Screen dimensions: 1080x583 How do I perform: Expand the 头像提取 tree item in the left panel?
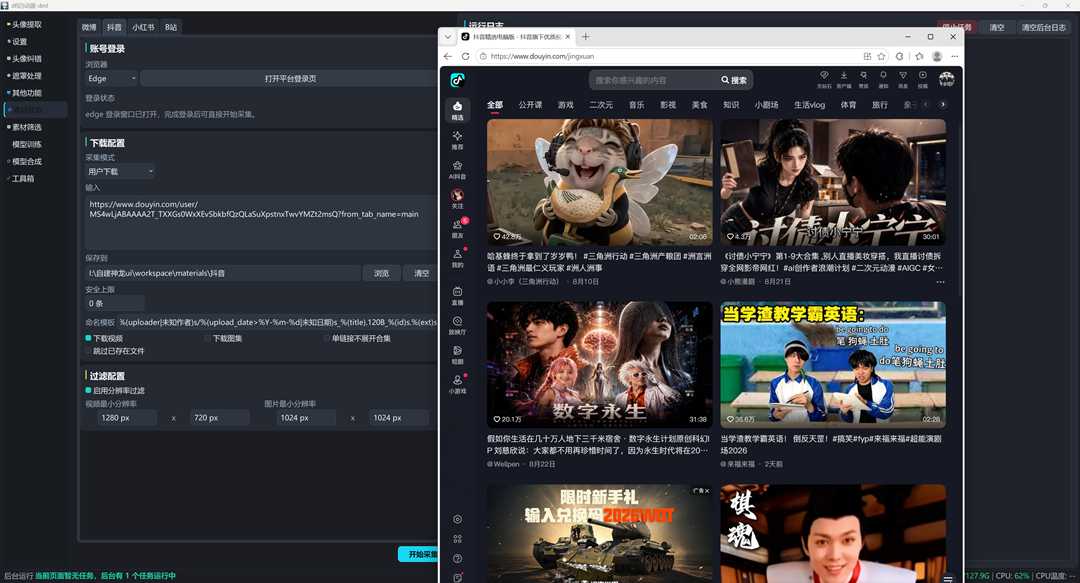point(24,25)
